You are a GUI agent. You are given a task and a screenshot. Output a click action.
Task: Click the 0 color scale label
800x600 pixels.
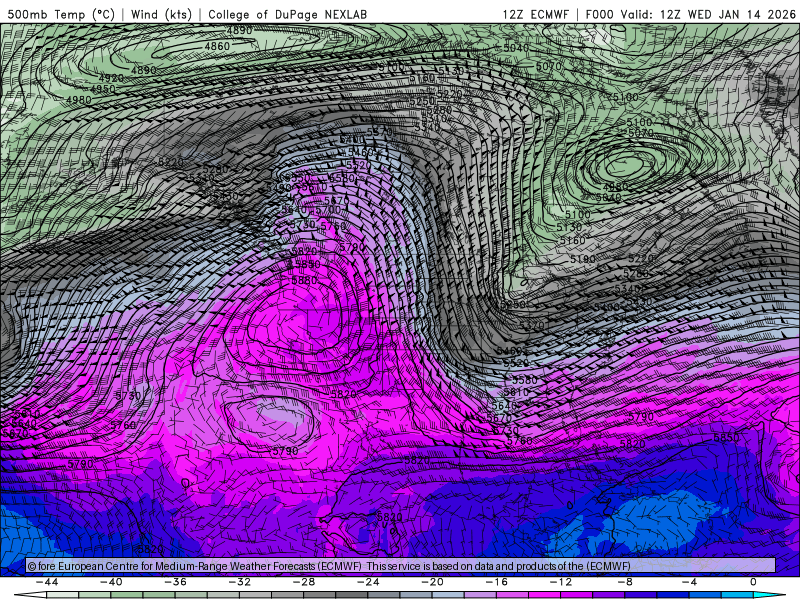(753, 582)
